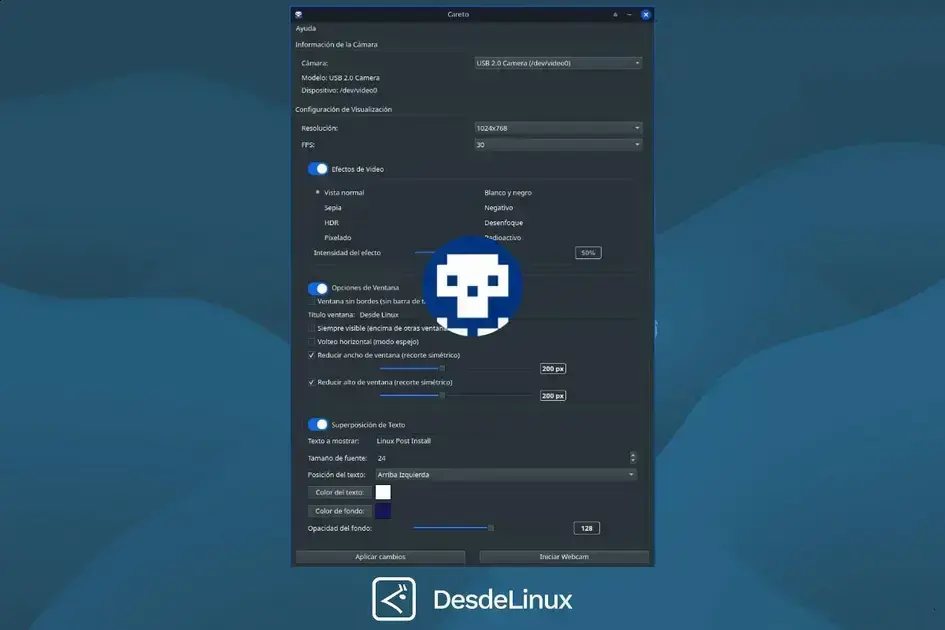Click the opacity value box 128
Screen dimensions: 945x630
point(586,528)
